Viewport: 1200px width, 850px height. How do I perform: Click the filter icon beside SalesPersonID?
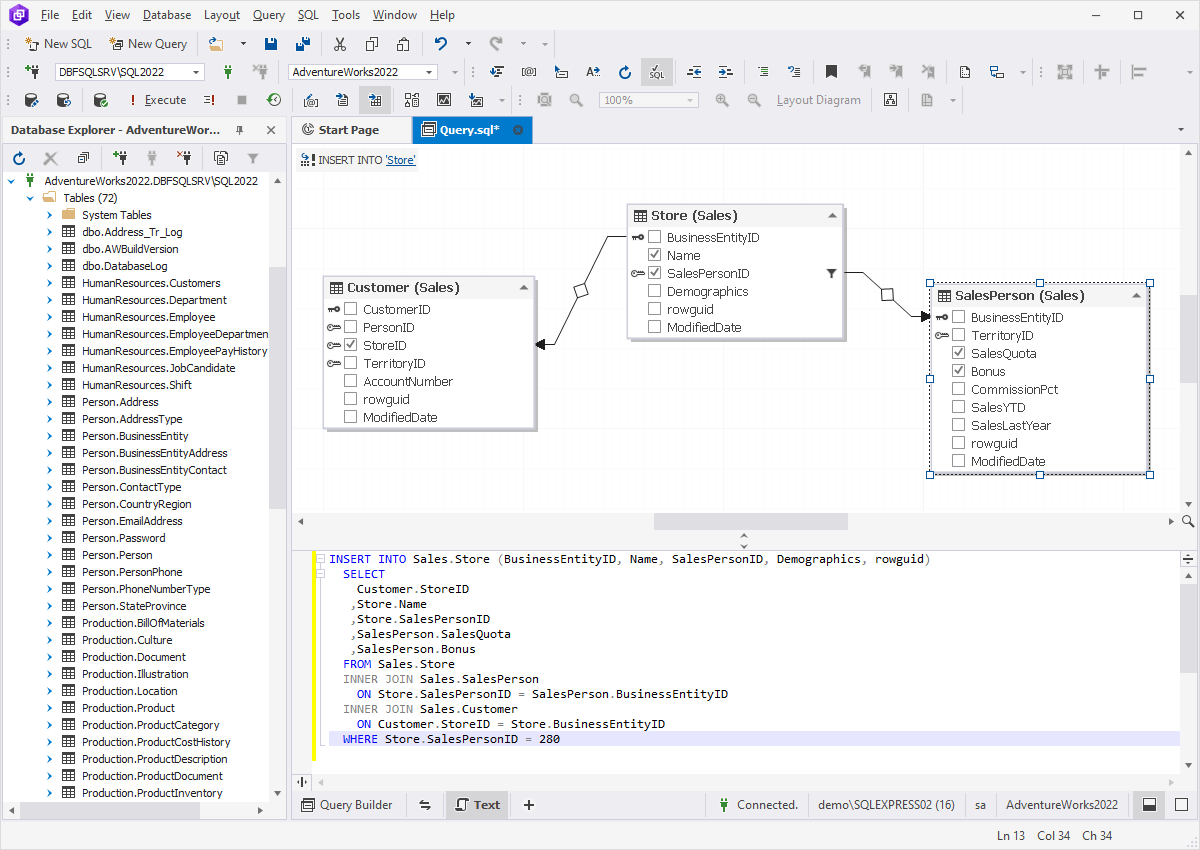(831, 273)
